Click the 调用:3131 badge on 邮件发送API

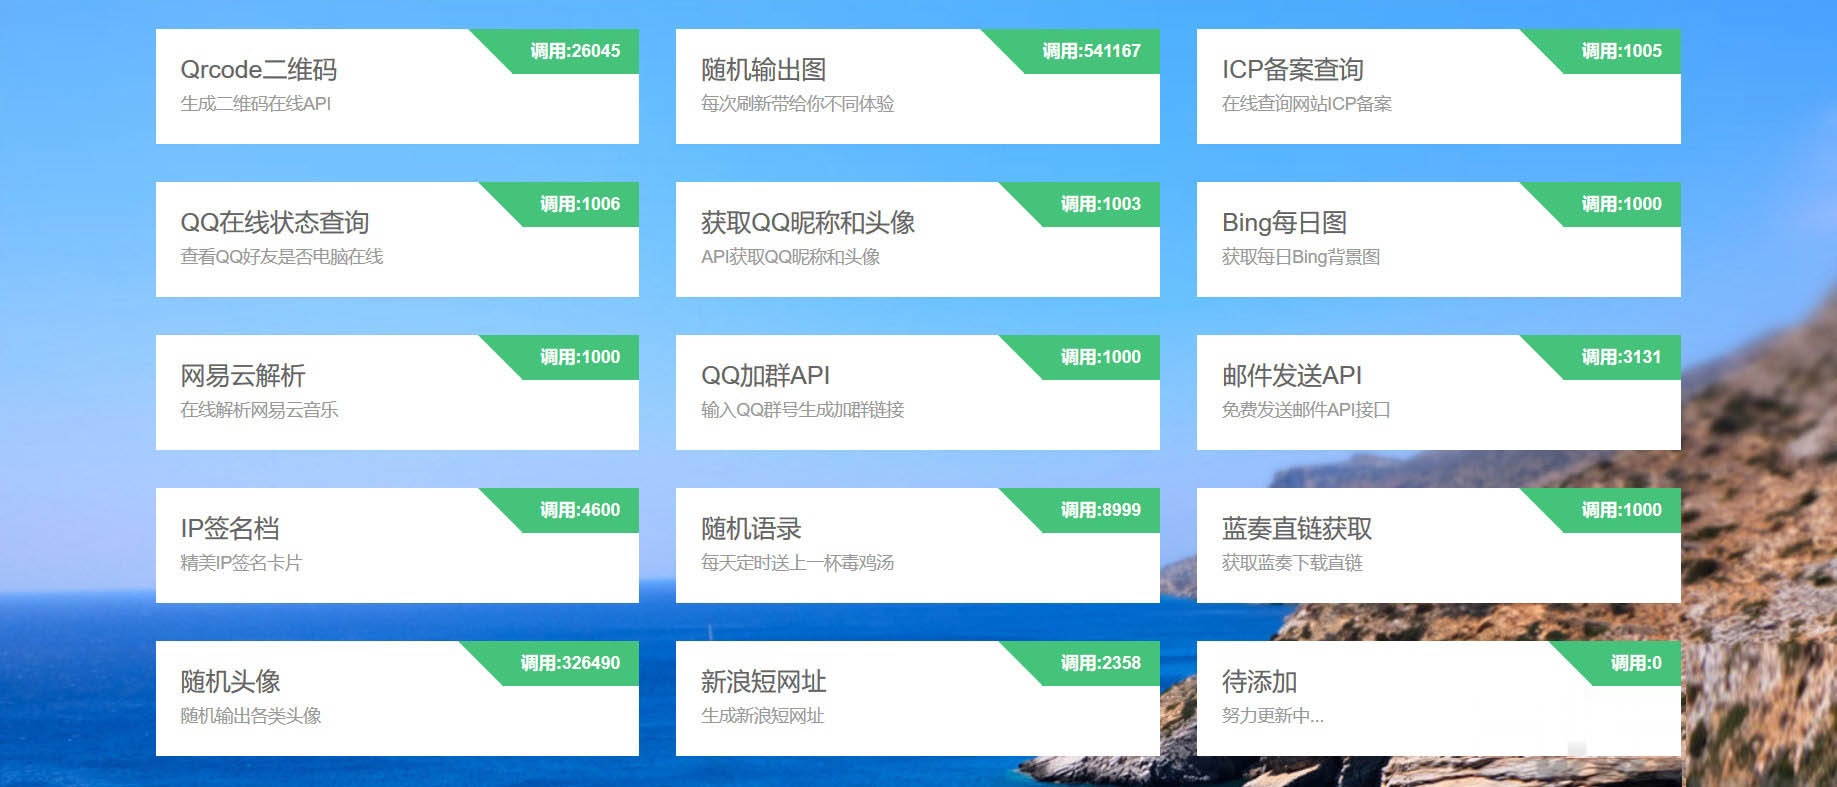(1620, 357)
